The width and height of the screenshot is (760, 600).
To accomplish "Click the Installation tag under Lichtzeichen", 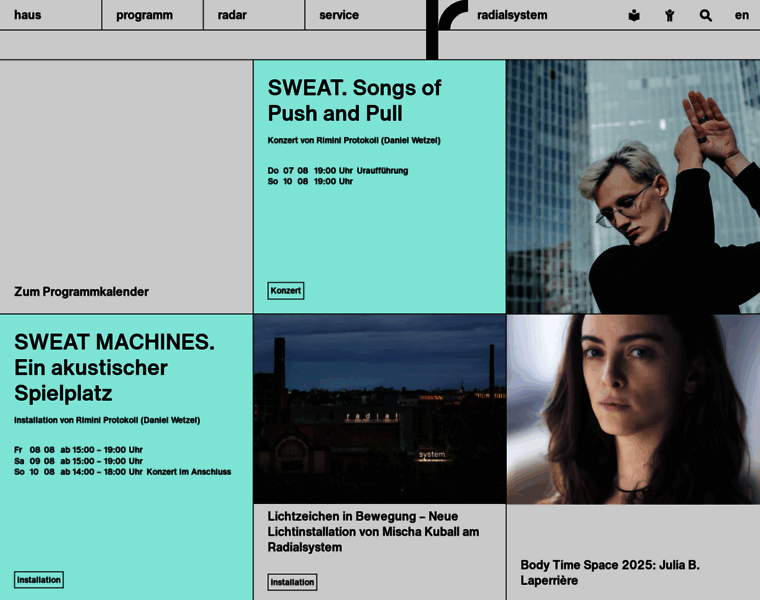I will [x=292, y=582].
